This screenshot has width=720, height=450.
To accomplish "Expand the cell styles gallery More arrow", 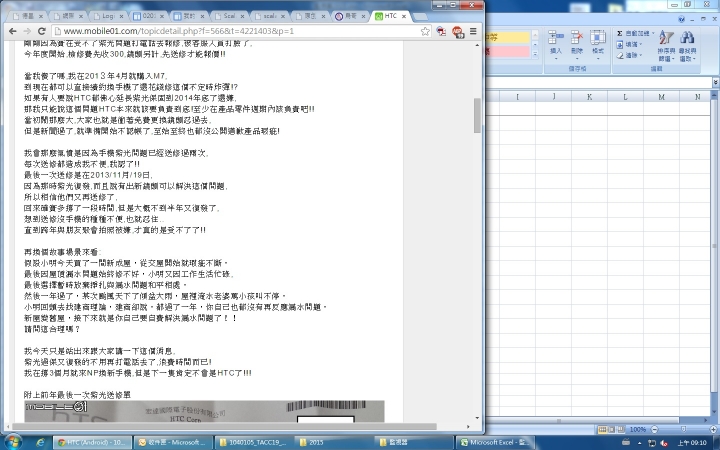I will tap(535, 54).
